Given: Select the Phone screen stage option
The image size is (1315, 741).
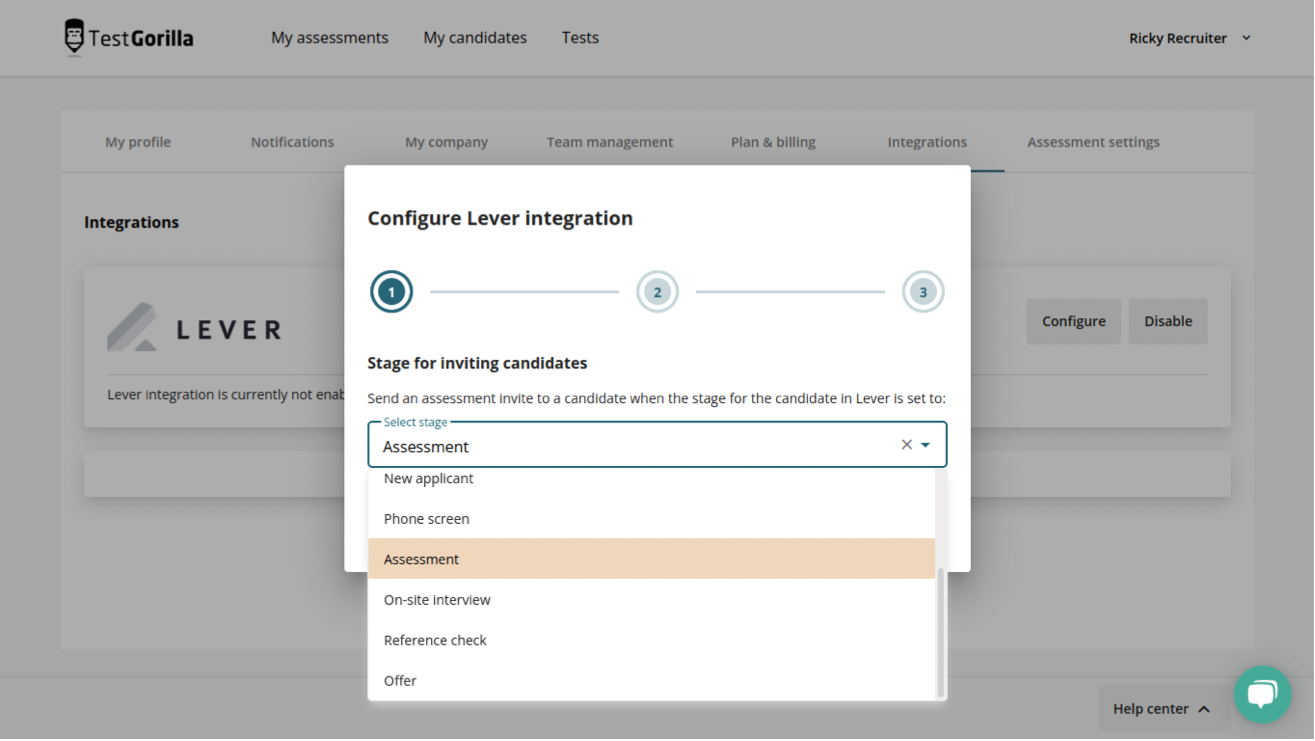Looking at the screenshot, I should click(427, 518).
